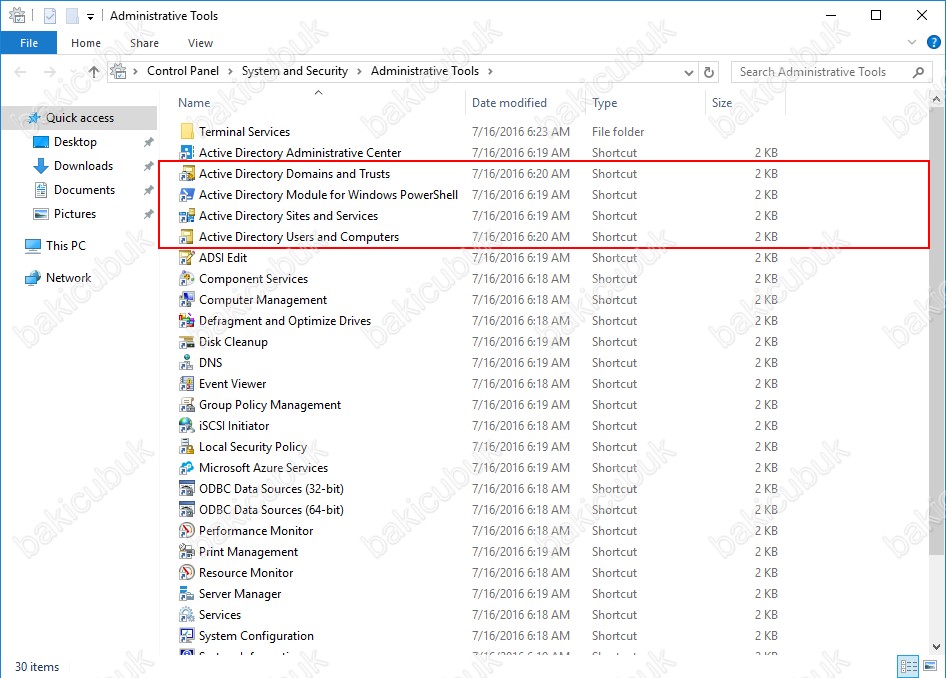
Task: Expand the chevron after Administrative Tools breadcrumb
Action: [490, 71]
